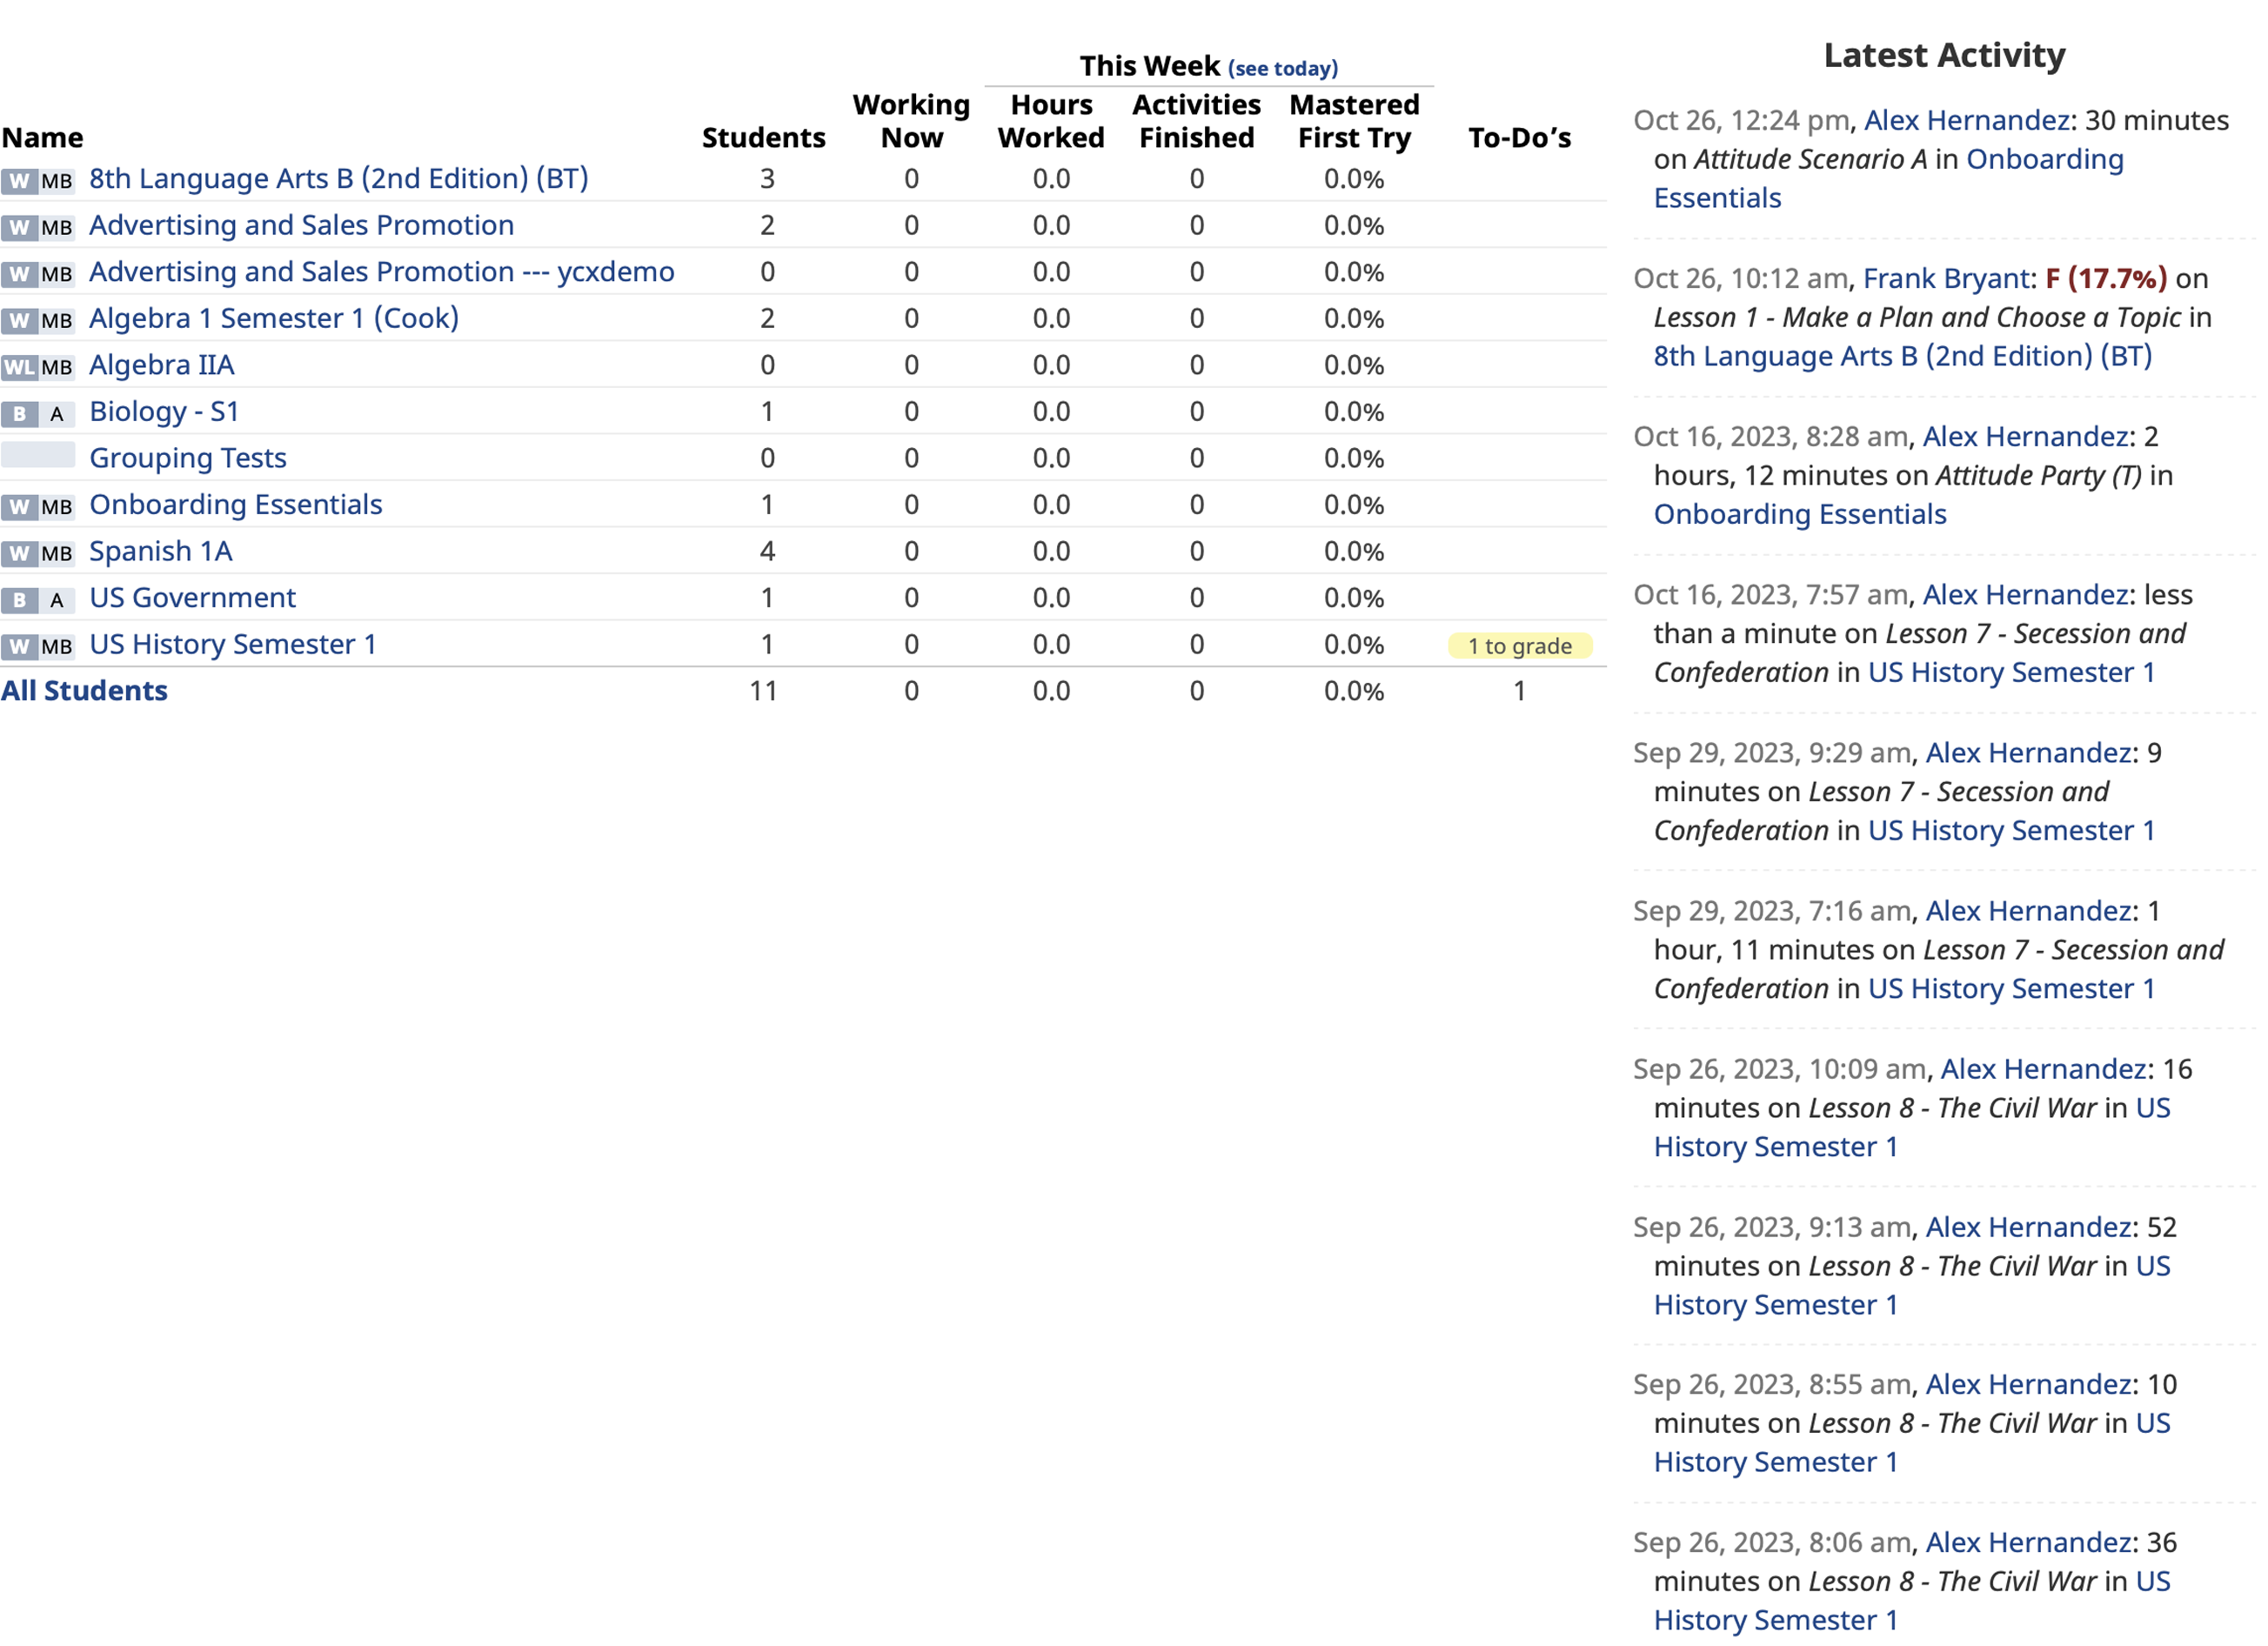This screenshot has width=2268, height=1646.
Task: Click the blank badge beside Grouping Tests
Action: (x=38, y=456)
